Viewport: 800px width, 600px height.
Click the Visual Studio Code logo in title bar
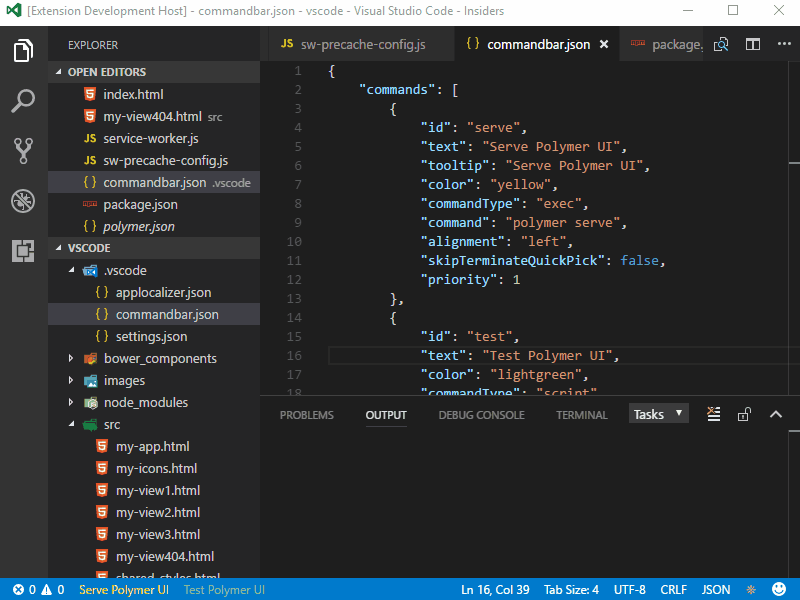tap(14, 10)
